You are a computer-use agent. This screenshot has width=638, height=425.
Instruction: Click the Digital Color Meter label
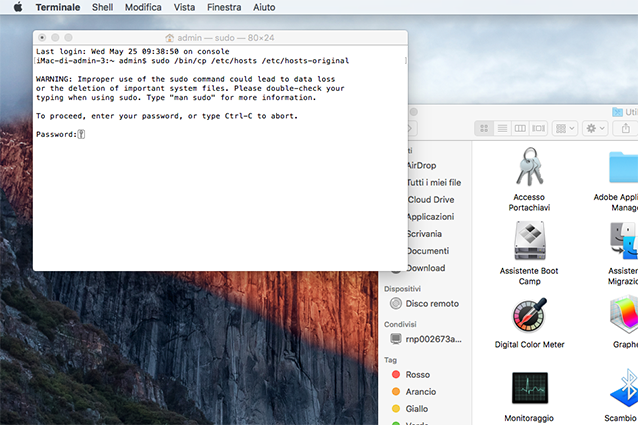tap(529, 344)
